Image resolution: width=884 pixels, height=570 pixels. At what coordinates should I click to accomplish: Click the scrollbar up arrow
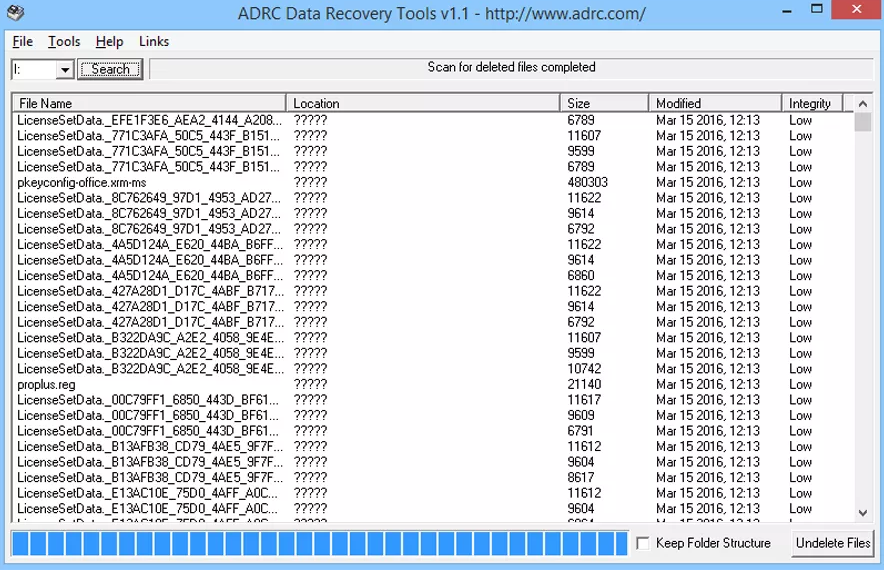click(863, 103)
